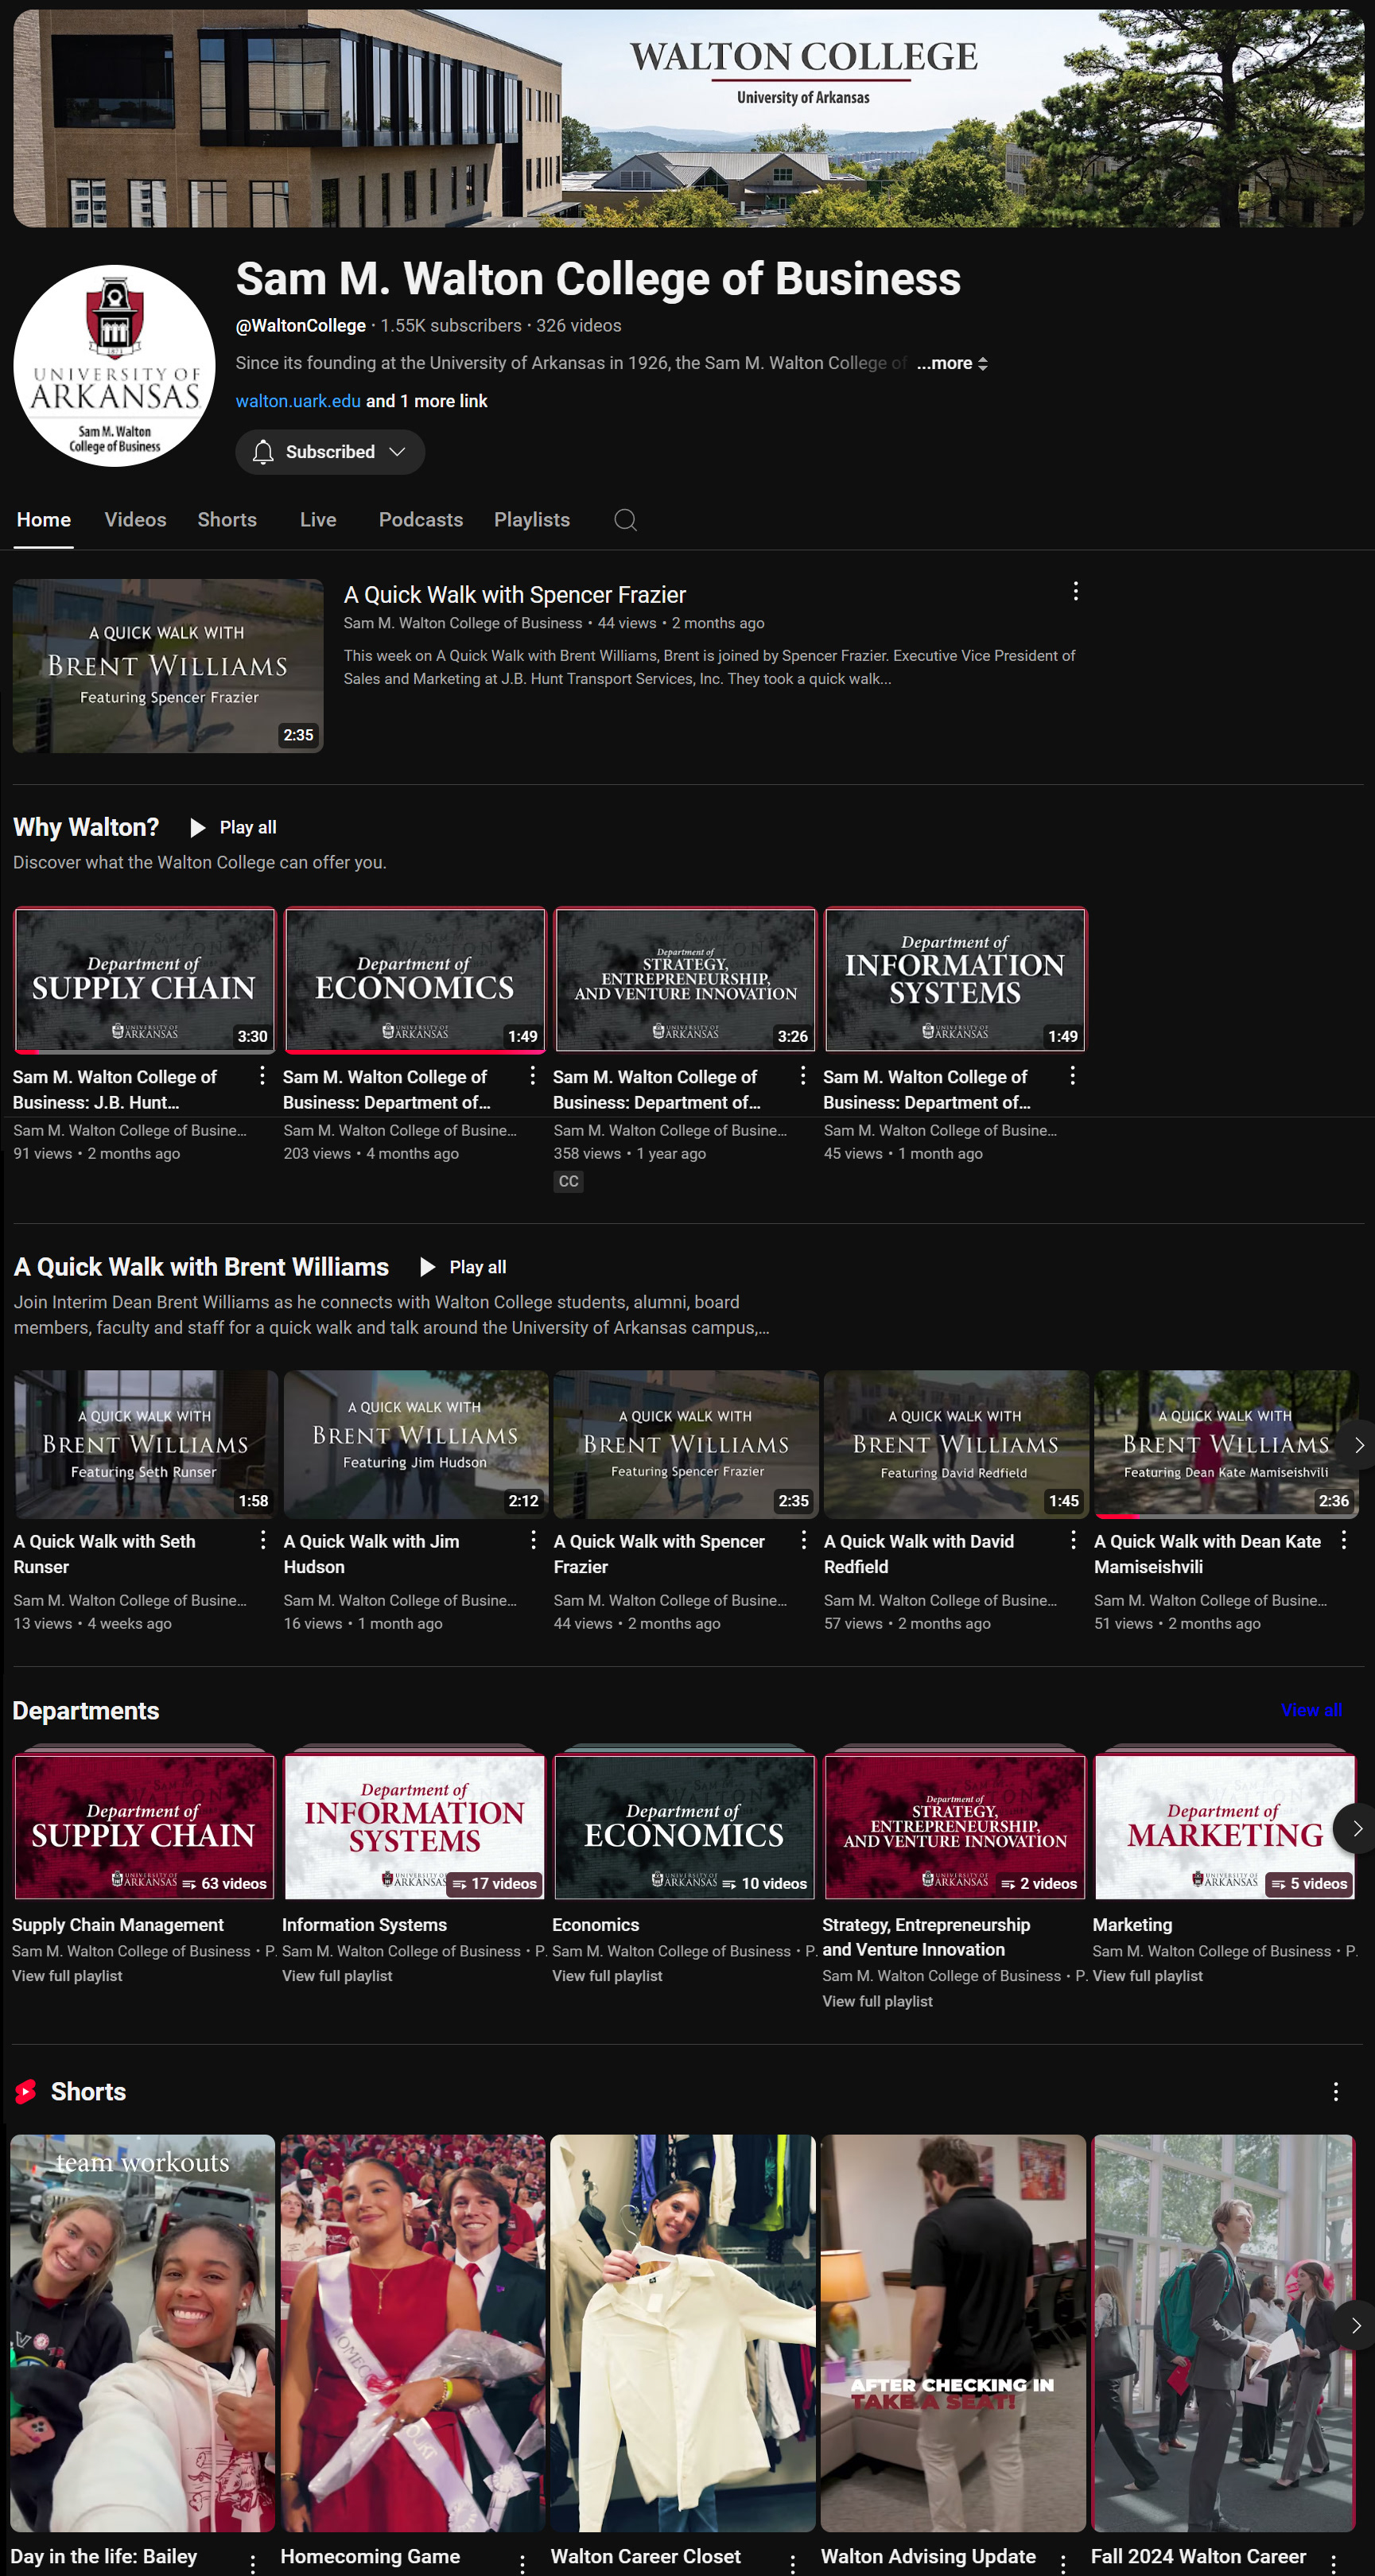The width and height of the screenshot is (1375, 2576).
Task: Click View all for Departments
Action: coord(1311,1710)
